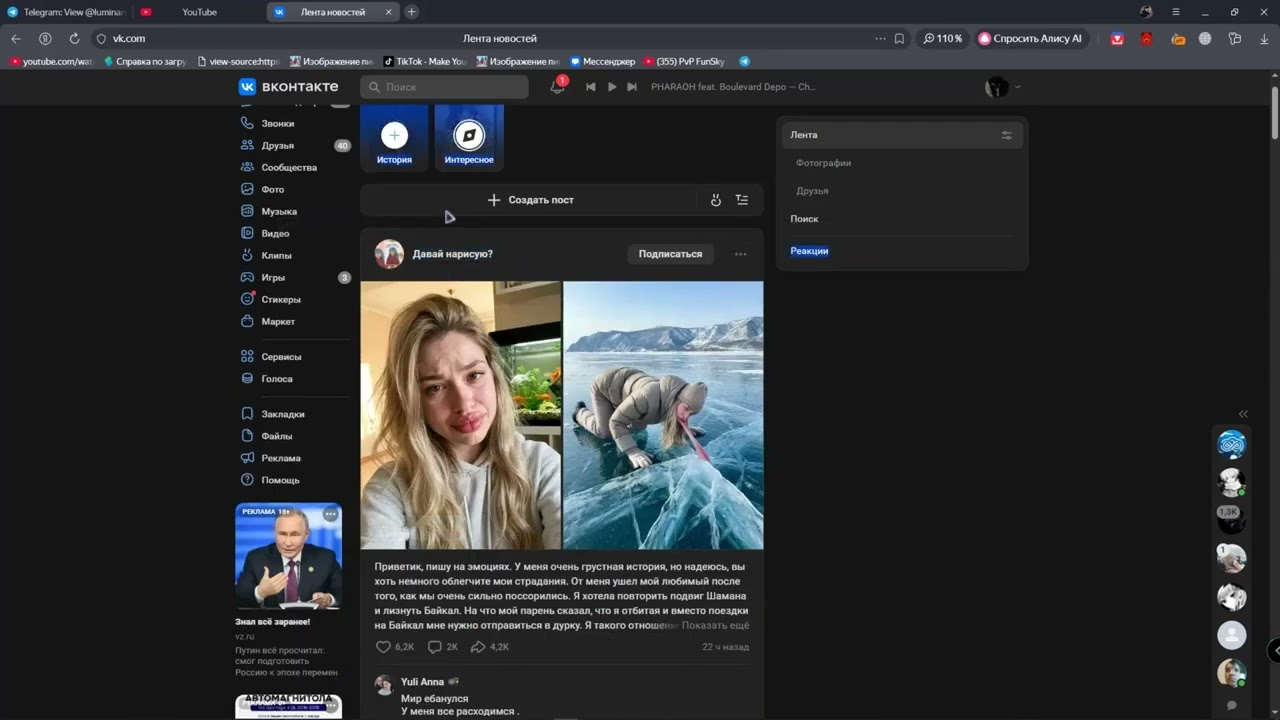Open the browser zoom 110% control

942,38
